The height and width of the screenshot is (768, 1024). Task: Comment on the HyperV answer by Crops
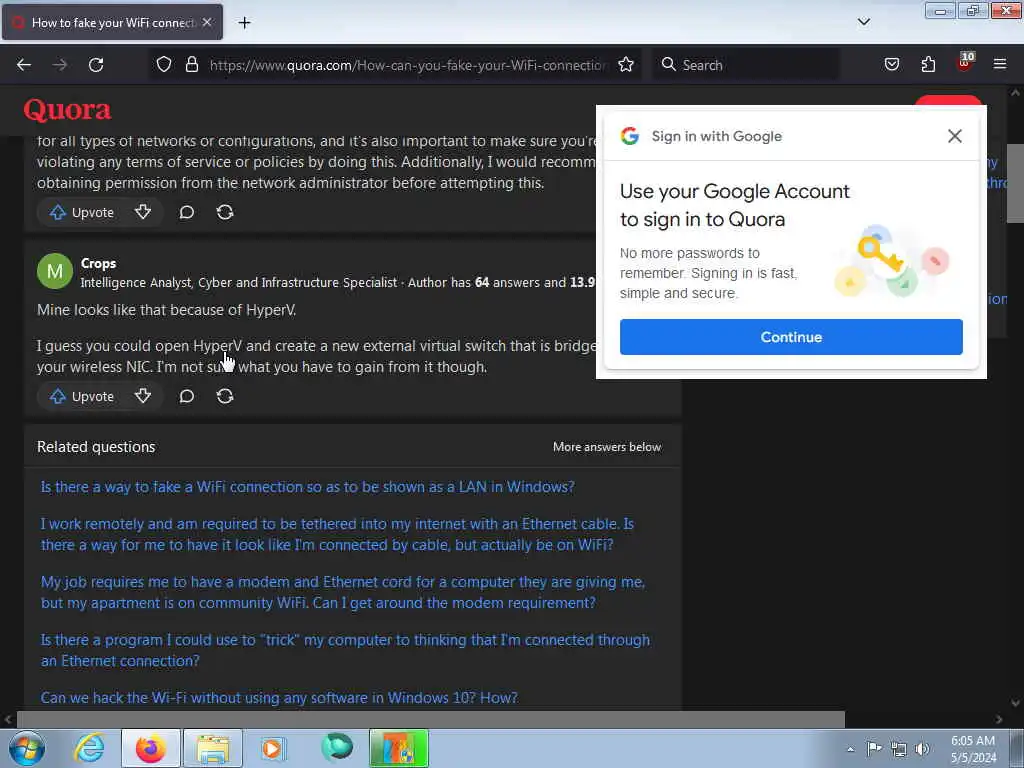187,396
